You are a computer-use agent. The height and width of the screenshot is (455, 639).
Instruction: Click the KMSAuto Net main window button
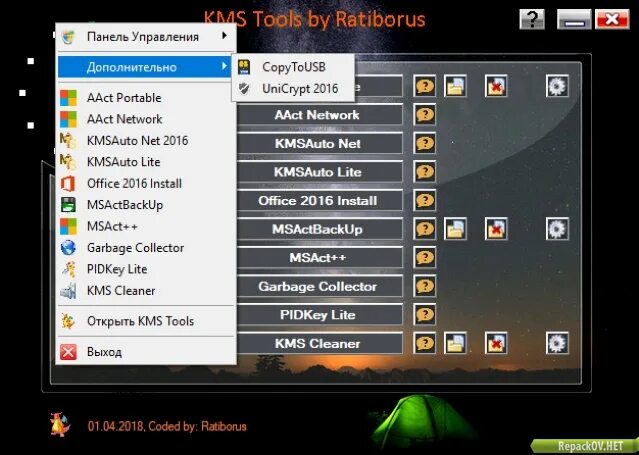point(320,144)
